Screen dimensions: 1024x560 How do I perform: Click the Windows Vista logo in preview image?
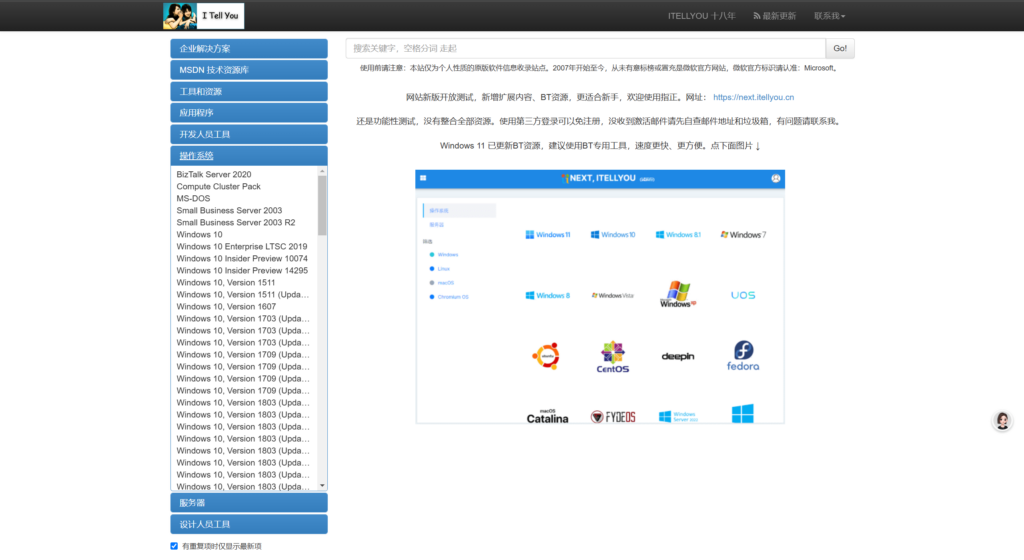(613, 296)
